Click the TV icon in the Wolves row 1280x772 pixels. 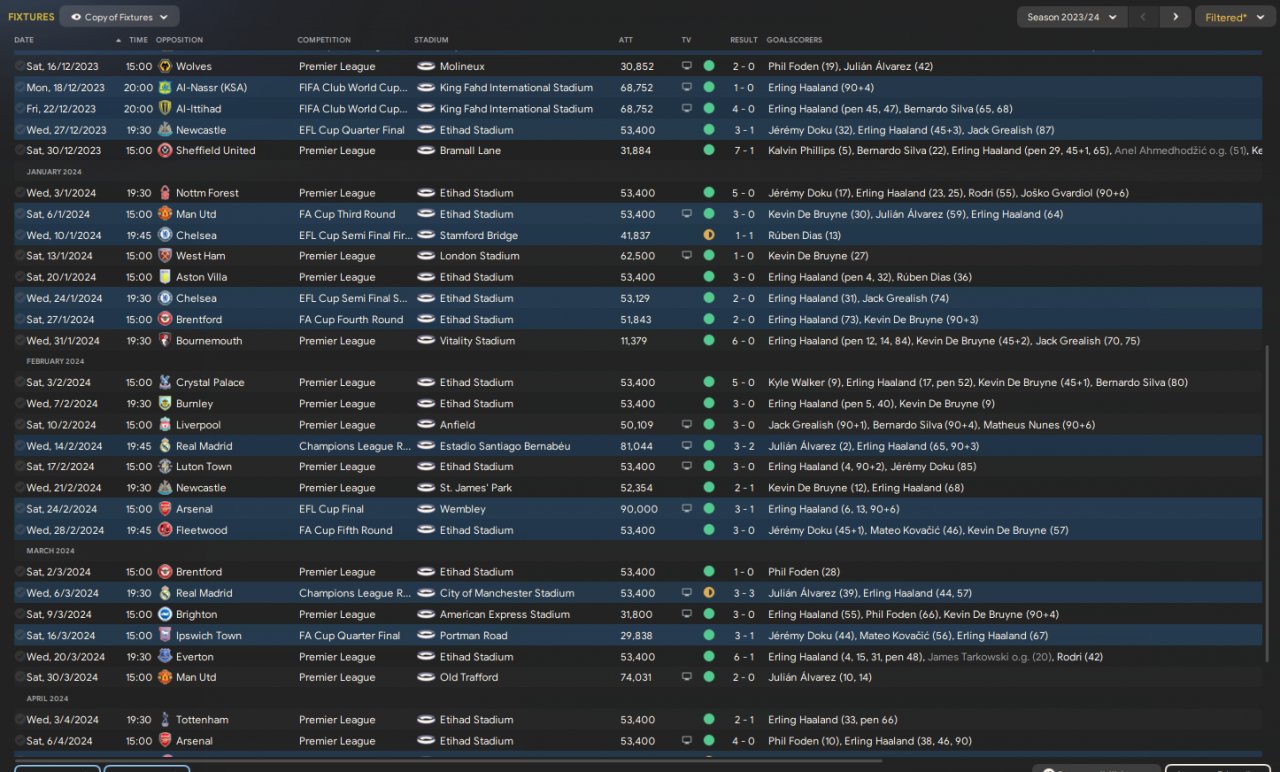pyautogui.click(x=687, y=66)
